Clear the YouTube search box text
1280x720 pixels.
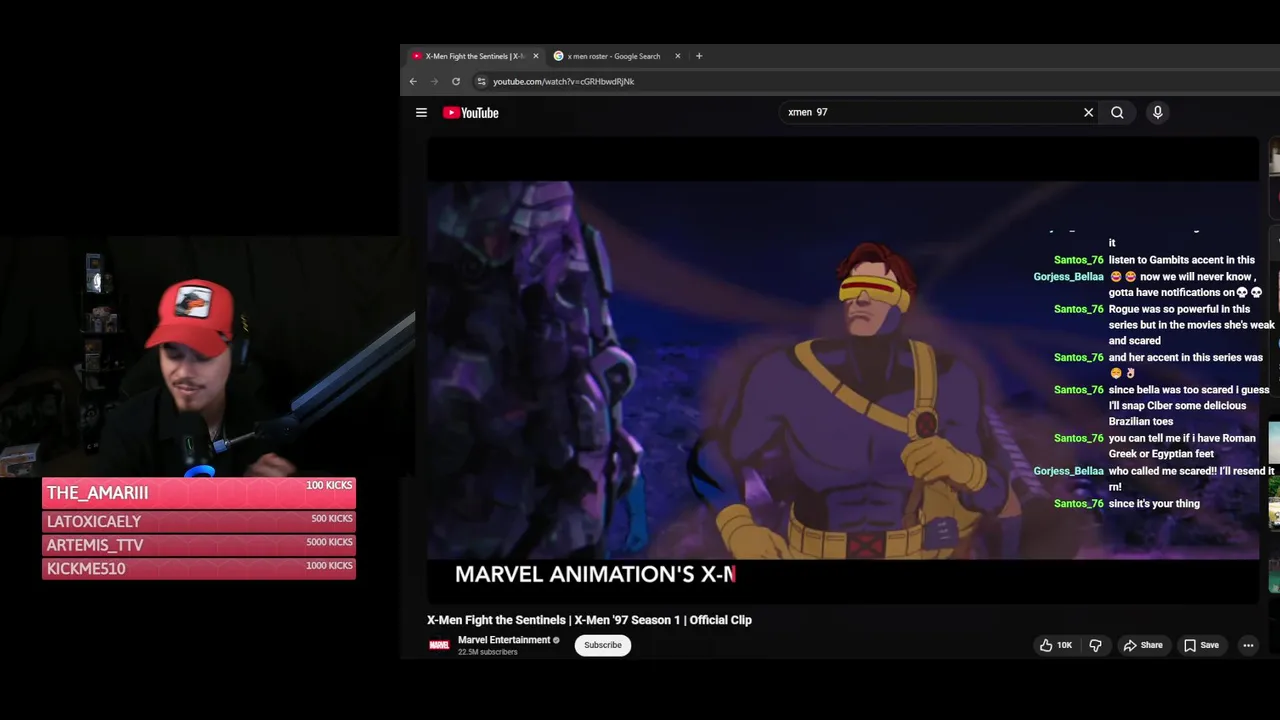pos(1088,113)
